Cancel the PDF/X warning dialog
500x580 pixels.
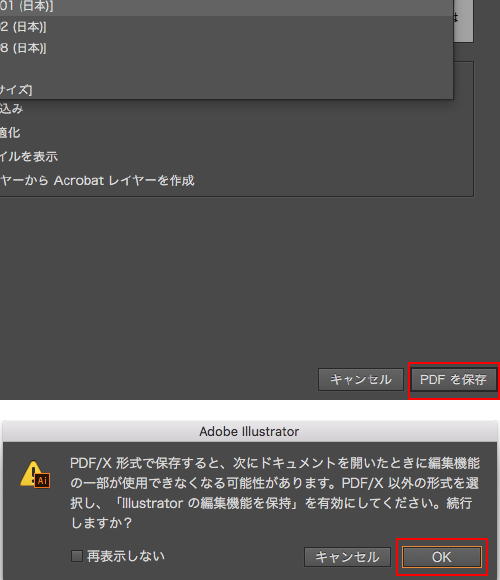tap(347, 557)
